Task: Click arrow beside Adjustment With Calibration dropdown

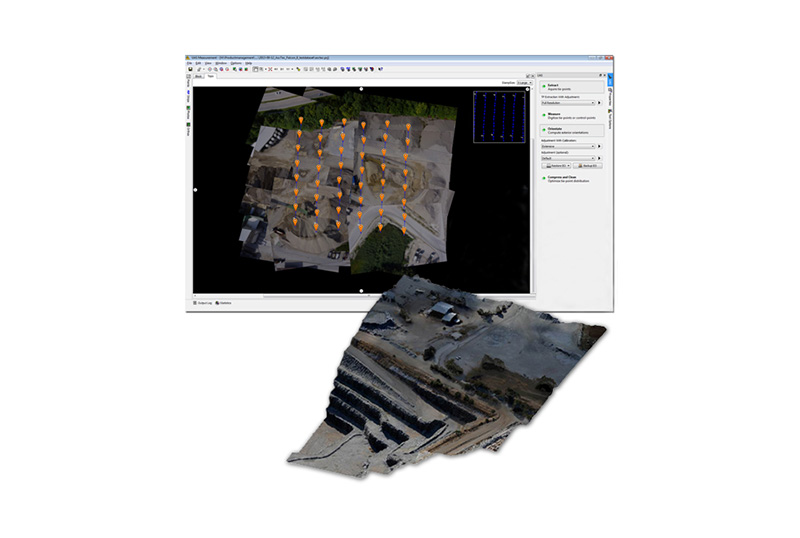Action: [599, 145]
